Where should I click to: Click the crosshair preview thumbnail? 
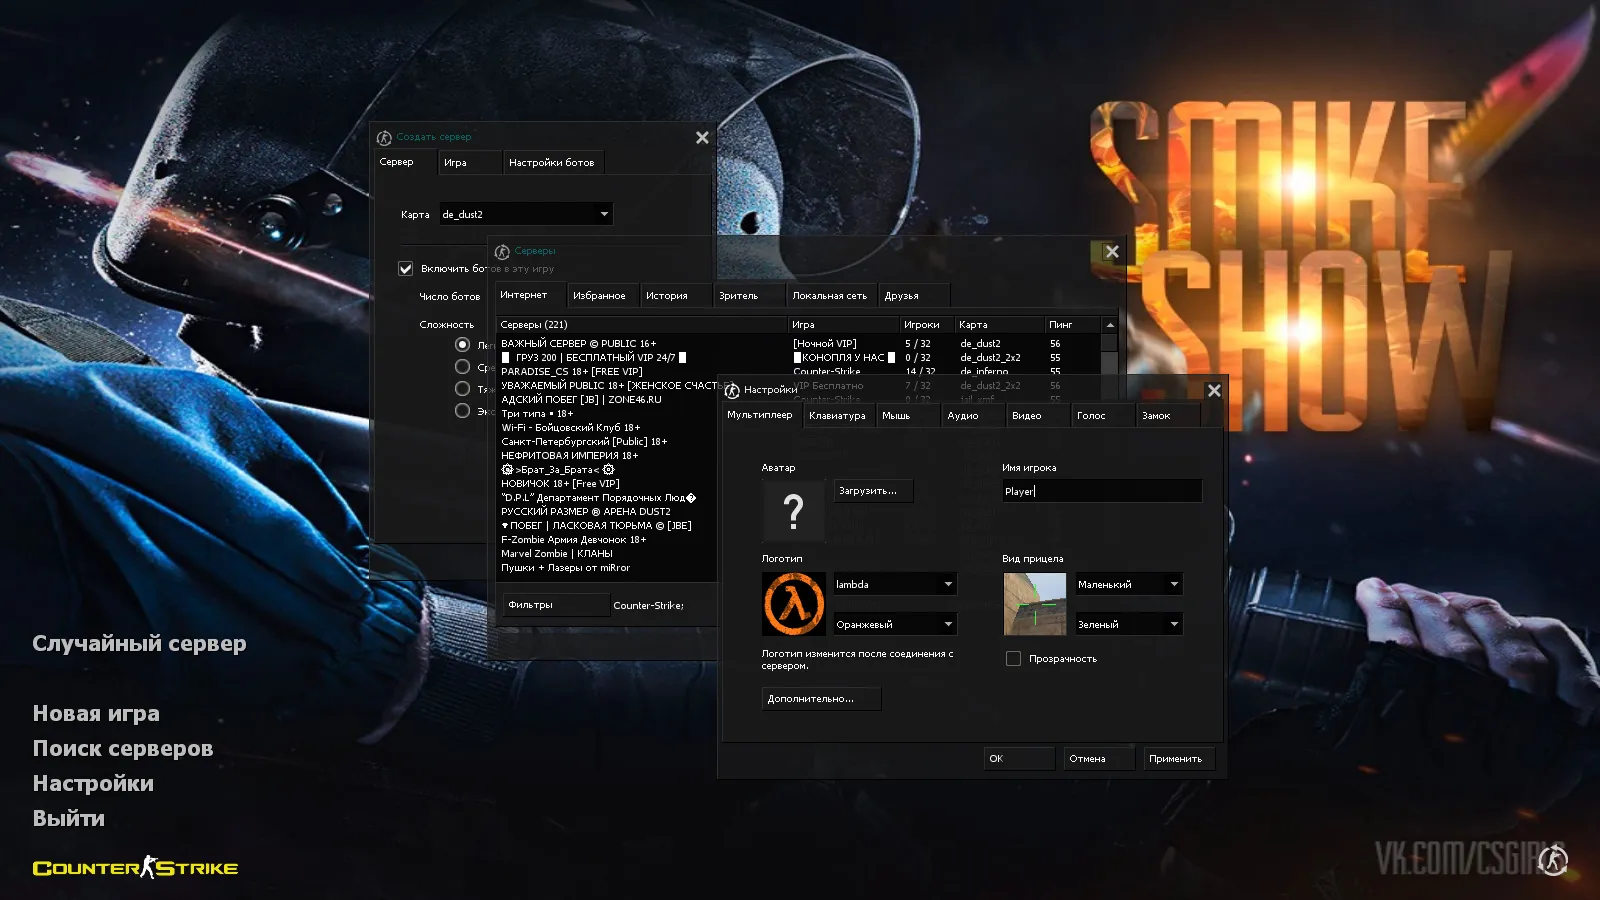(1034, 604)
